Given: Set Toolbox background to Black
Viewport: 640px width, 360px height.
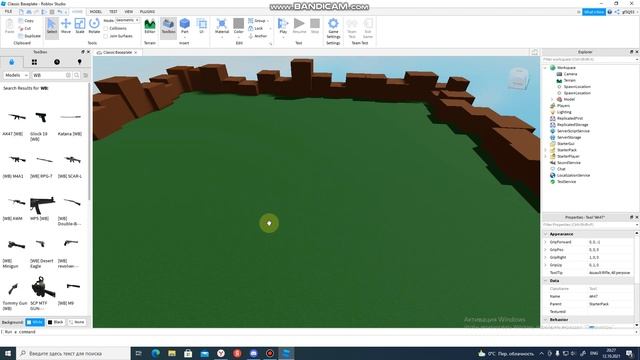Looking at the screenshot, I should point(56,322).
